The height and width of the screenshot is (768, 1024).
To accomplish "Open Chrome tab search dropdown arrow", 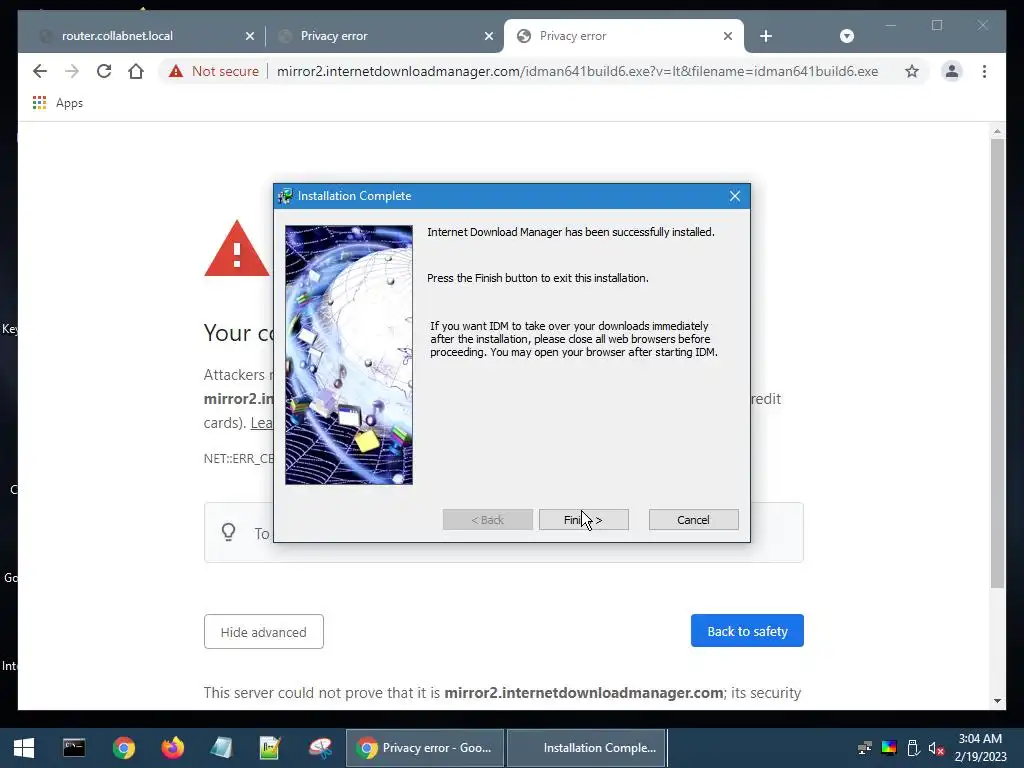I will [x=846, y=36].
